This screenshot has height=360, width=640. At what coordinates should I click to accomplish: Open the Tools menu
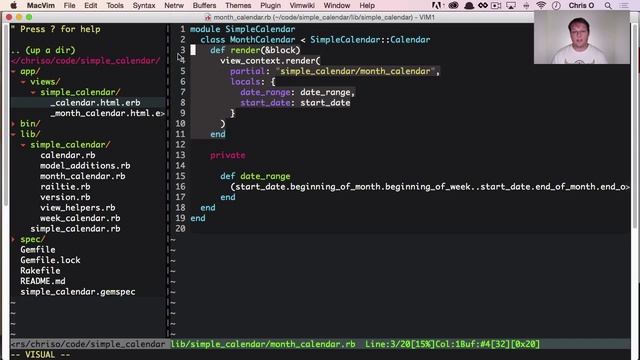[115, 5]
